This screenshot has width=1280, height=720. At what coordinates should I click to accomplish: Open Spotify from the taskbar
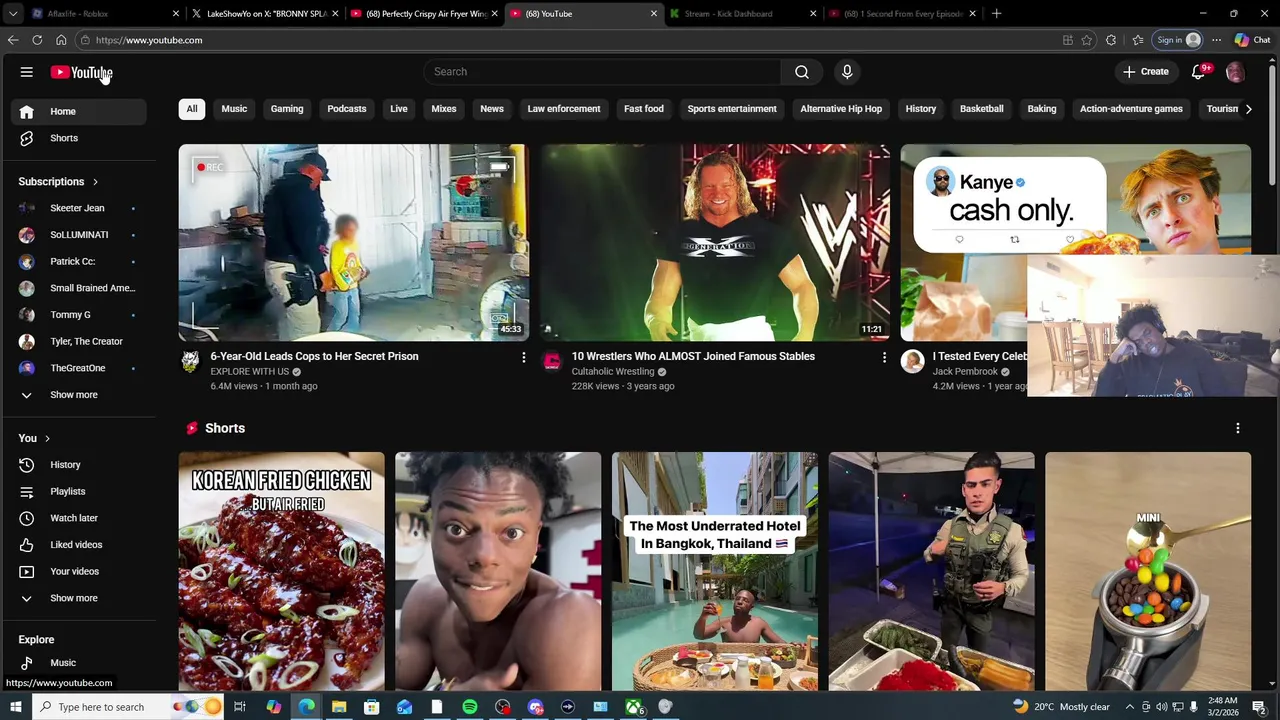click(470, 707)
